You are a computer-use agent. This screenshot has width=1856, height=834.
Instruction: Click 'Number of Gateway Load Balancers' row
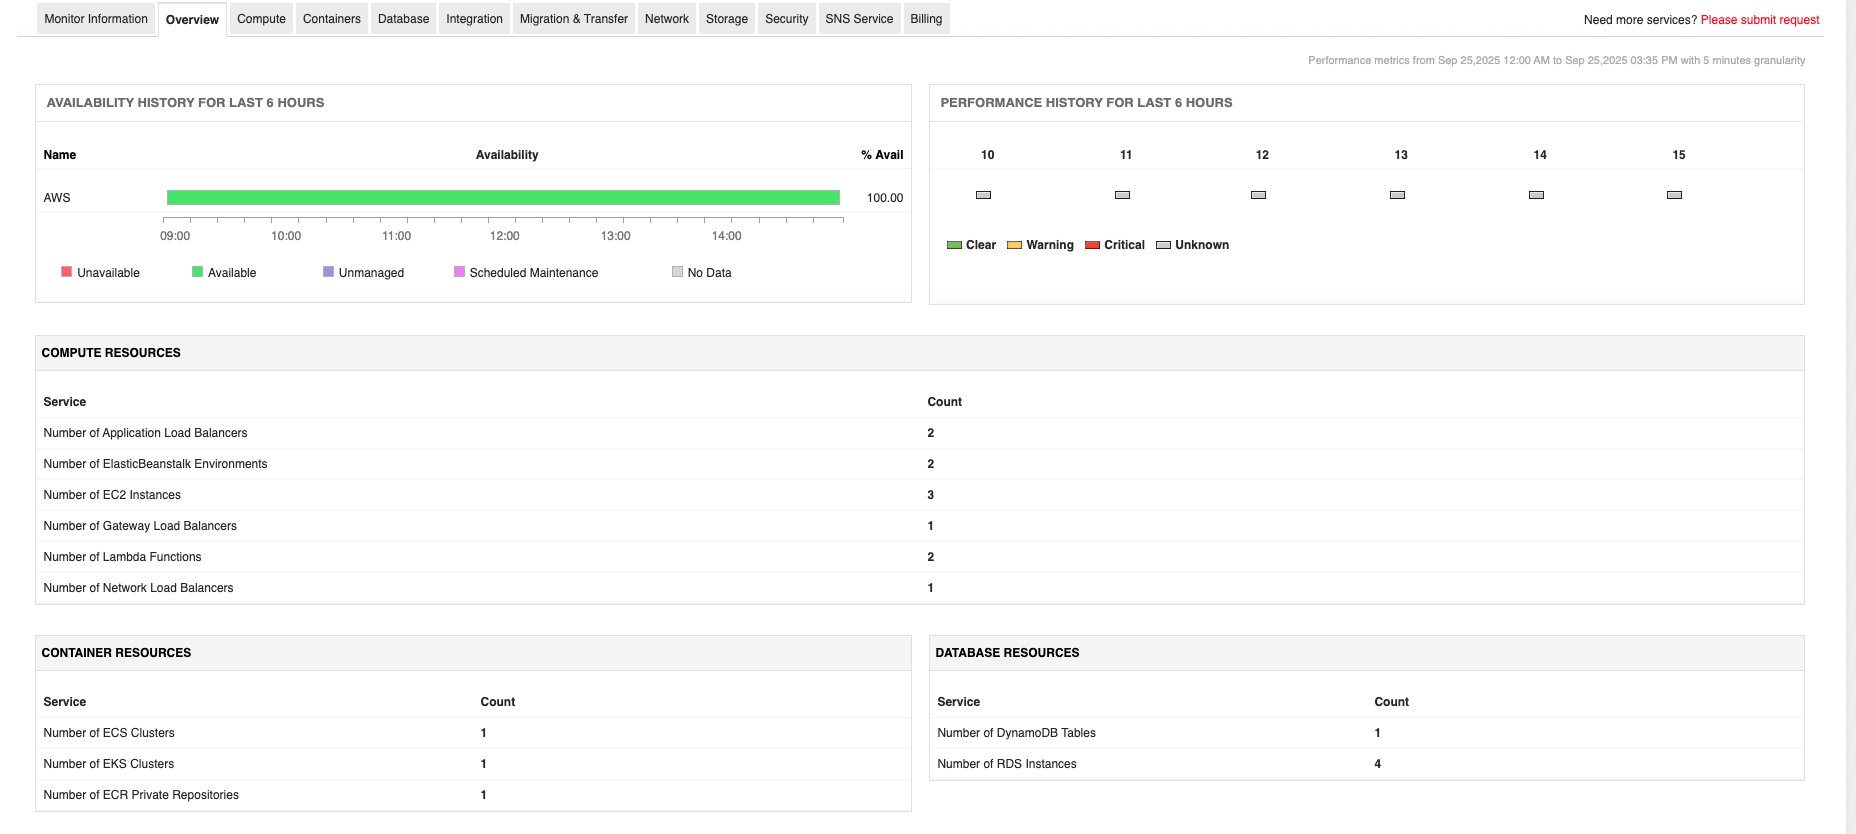920,526
